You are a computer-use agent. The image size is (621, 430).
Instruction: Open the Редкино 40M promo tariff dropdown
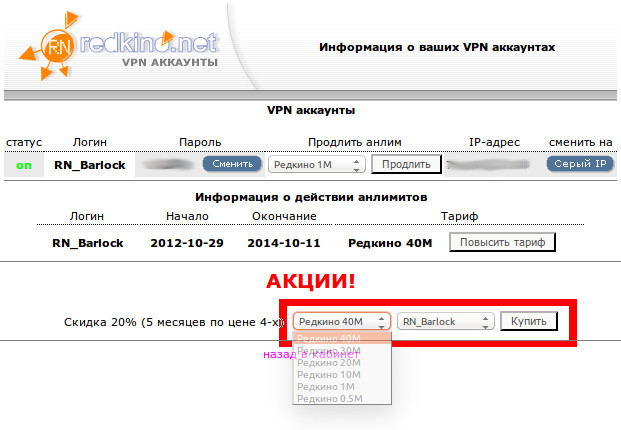pyautogui.click(x=341, y=321)
